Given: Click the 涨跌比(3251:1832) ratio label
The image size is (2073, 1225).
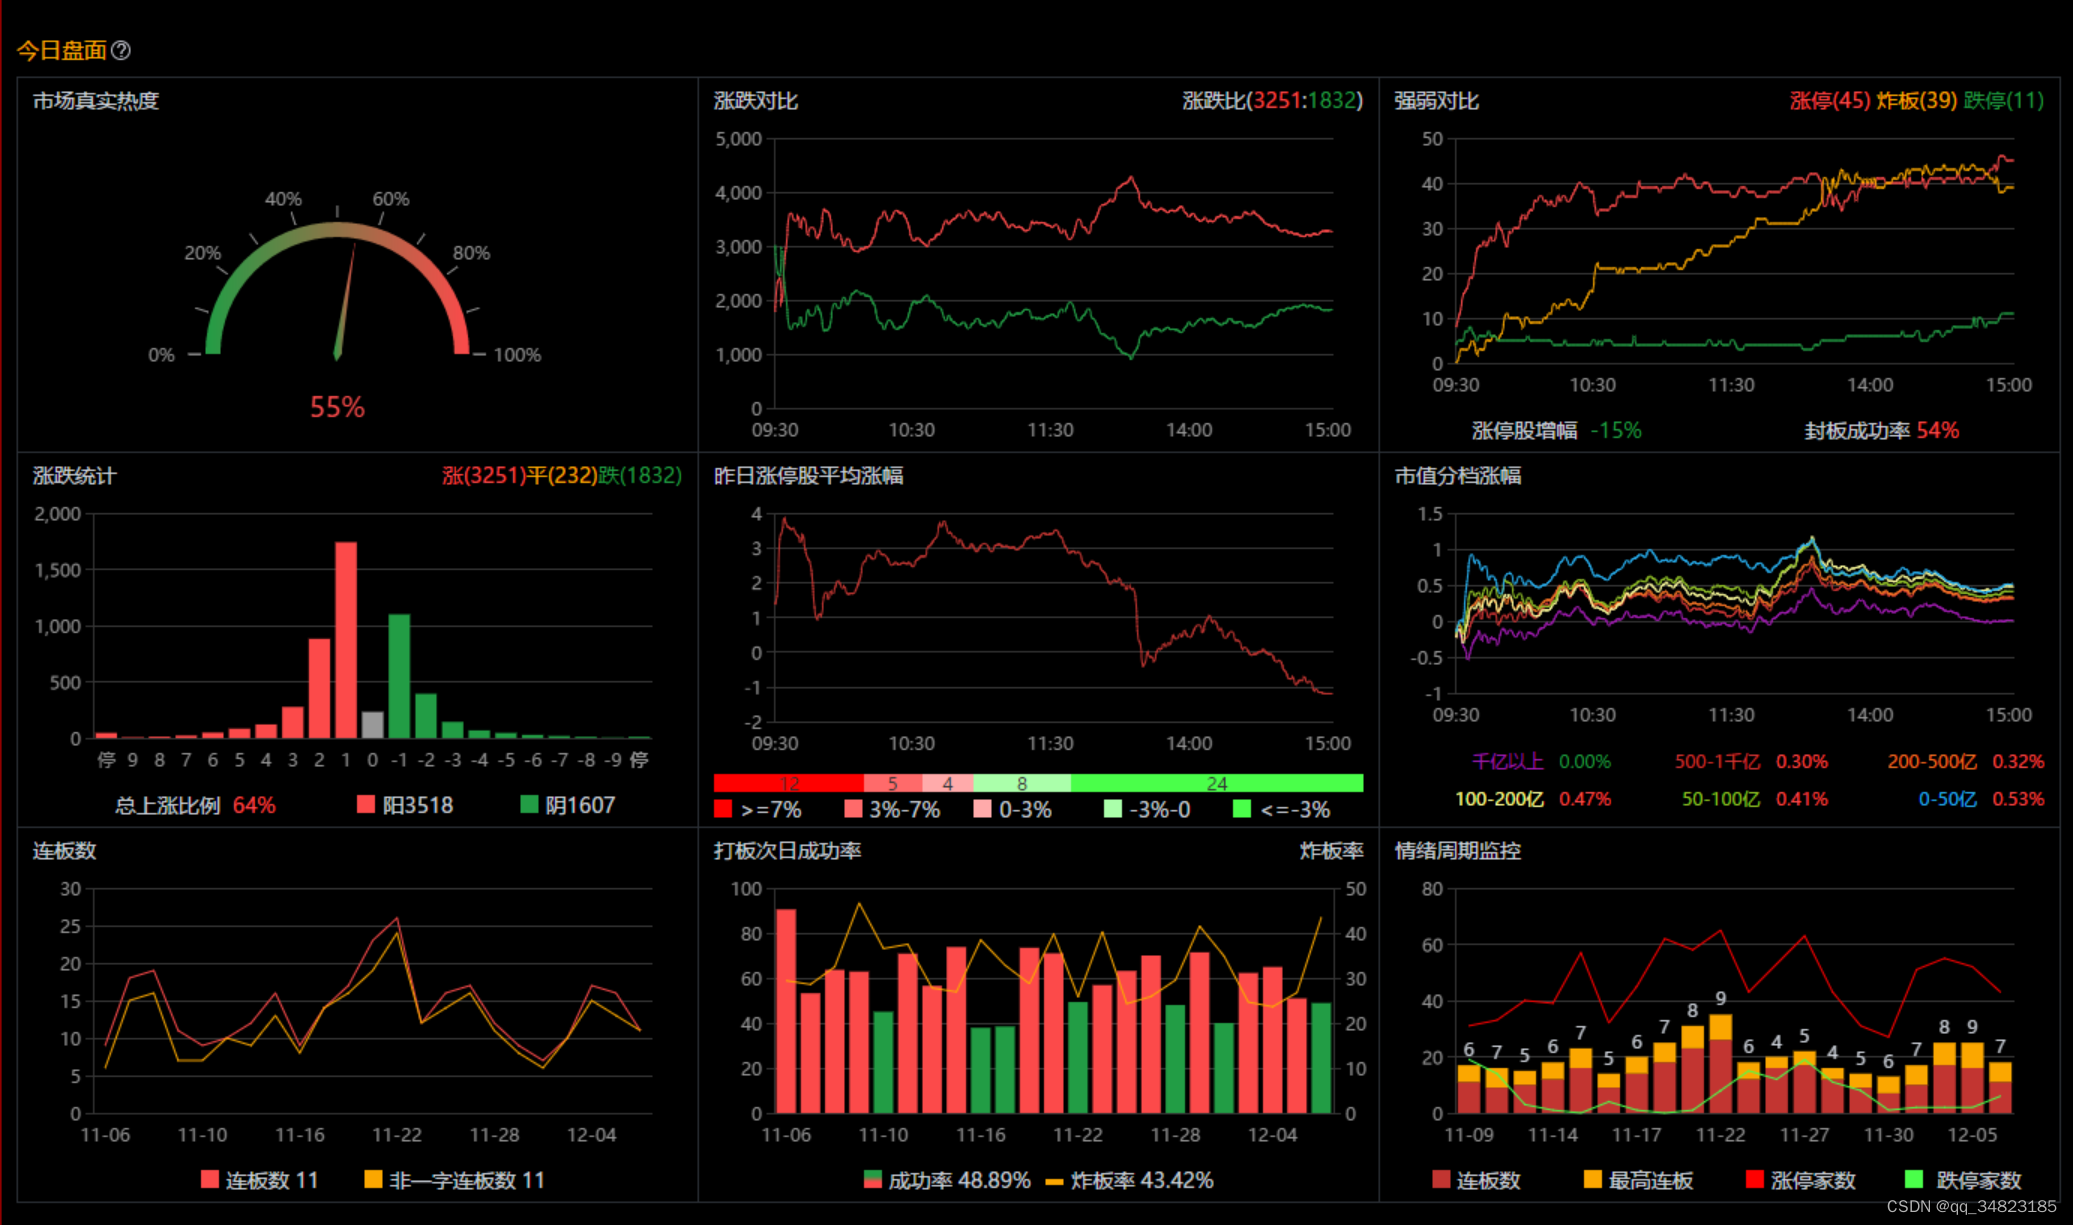Looking at the screenshot, I should click(x=1272, y=101).
